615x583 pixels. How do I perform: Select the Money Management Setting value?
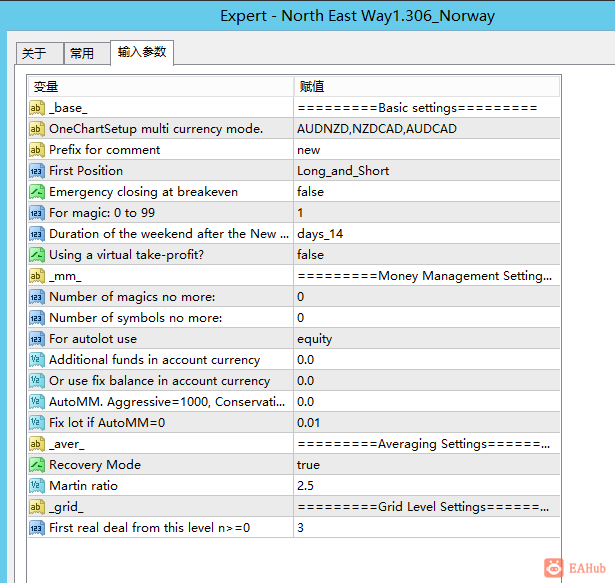[427, 276]
